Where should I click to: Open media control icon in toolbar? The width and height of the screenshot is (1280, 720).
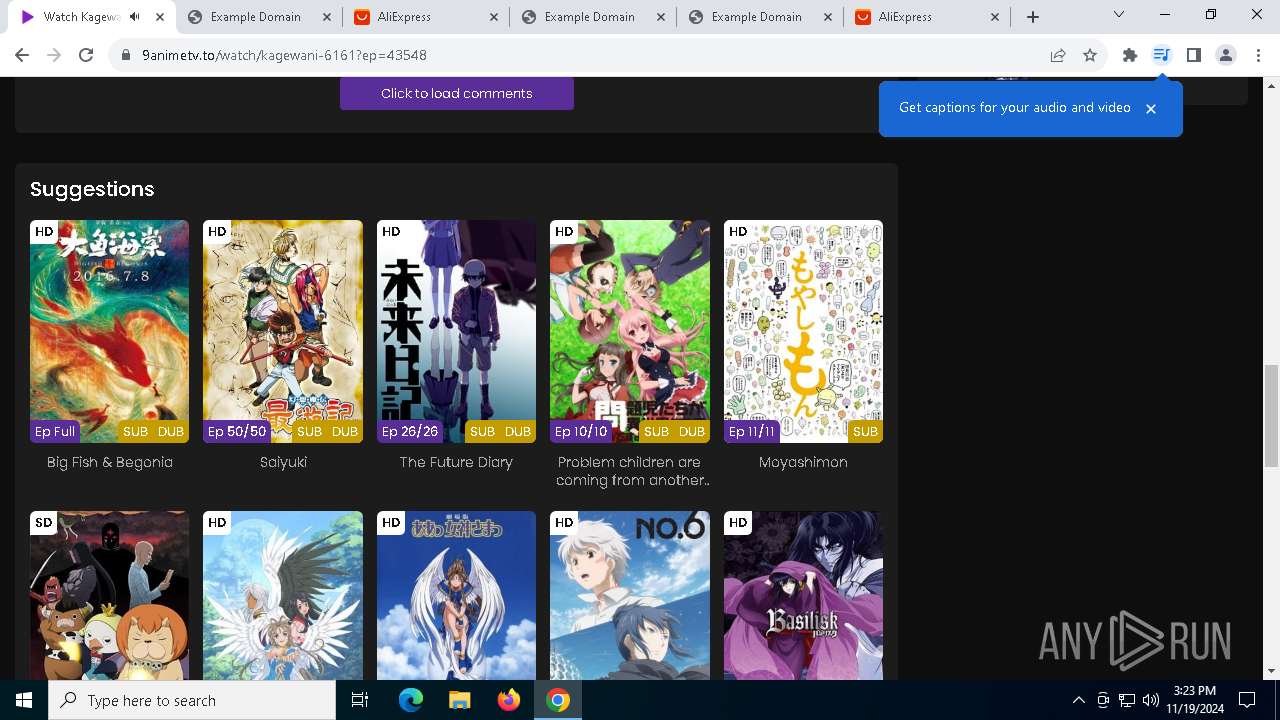tap(1161, 55)
